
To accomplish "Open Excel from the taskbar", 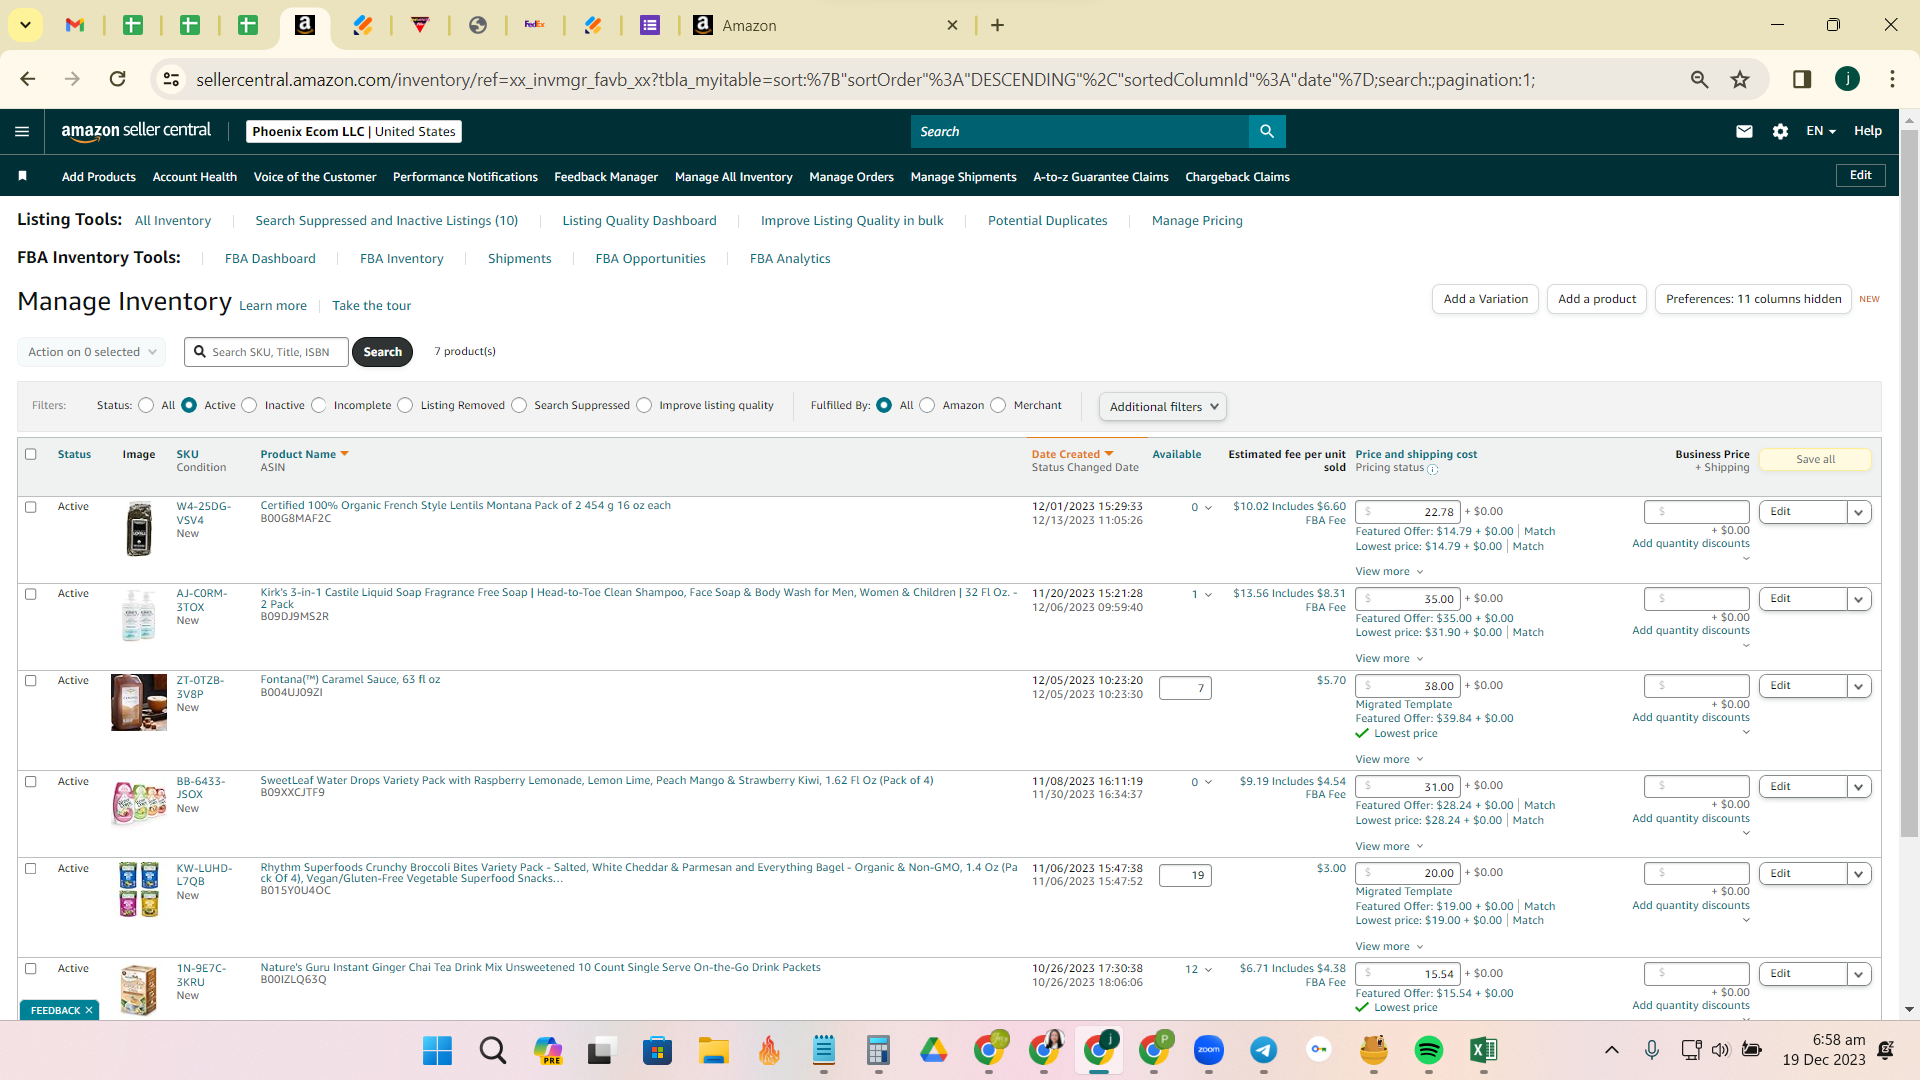I will [1483, 1050].
